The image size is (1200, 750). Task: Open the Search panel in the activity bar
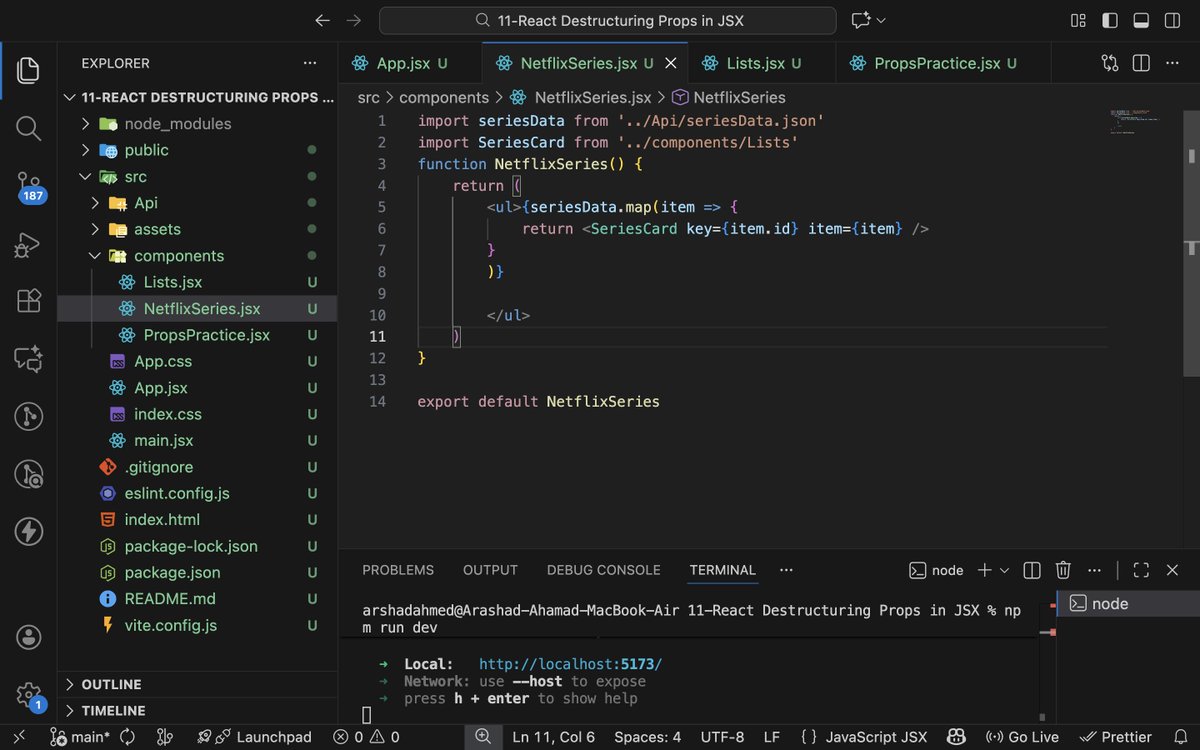coord(28,128)
